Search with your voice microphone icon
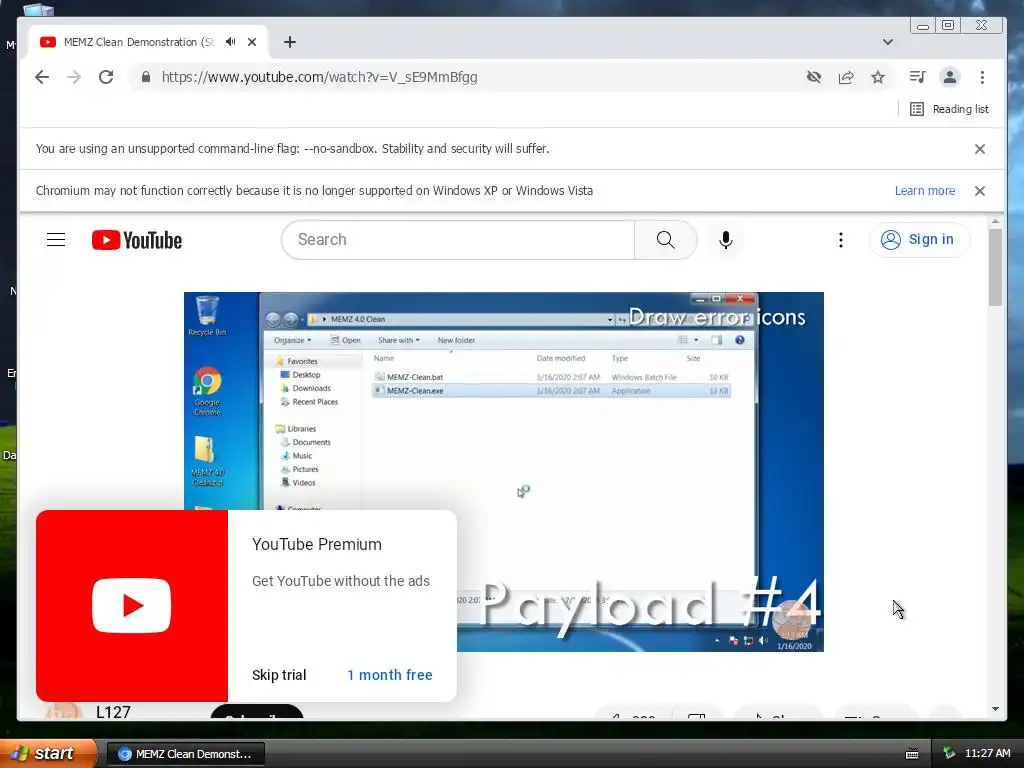The width and height of the screenshot is (1024, 768). coord(726,240)
